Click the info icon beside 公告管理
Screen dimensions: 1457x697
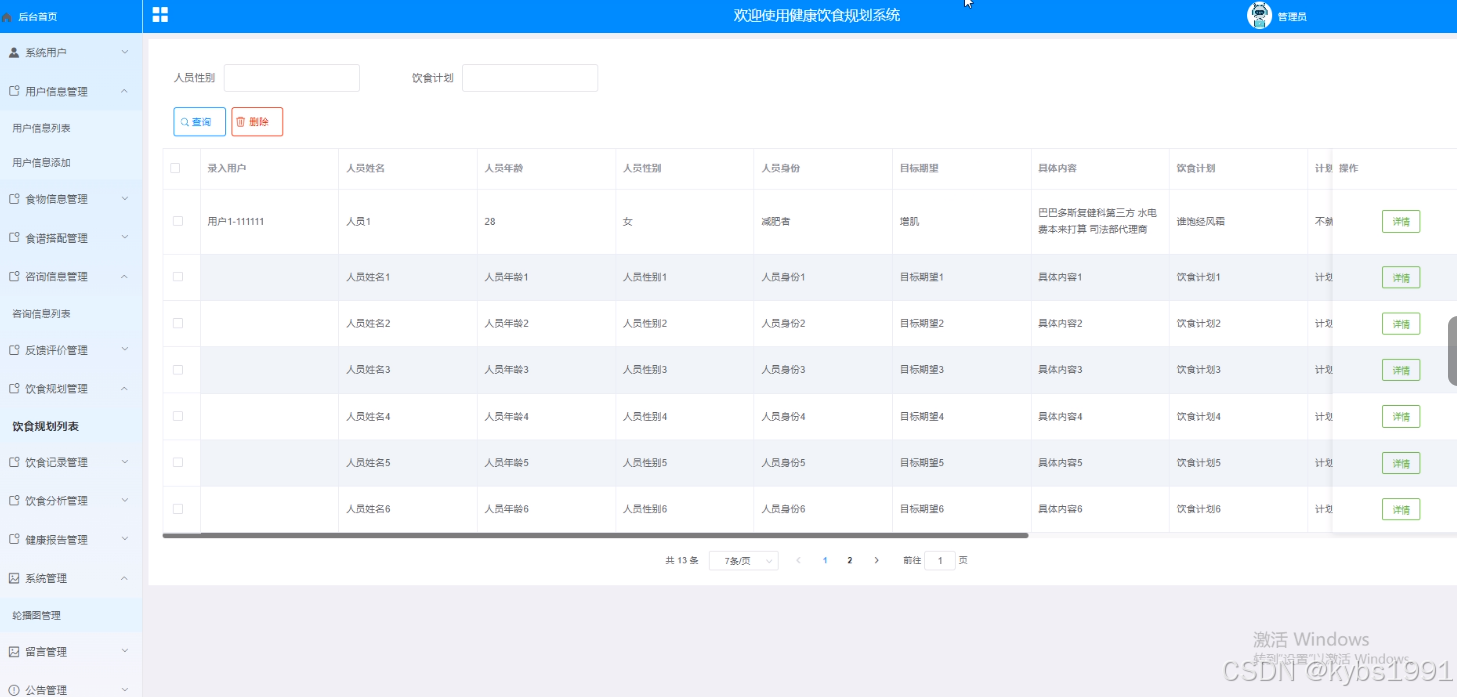[x=14, y=690]
